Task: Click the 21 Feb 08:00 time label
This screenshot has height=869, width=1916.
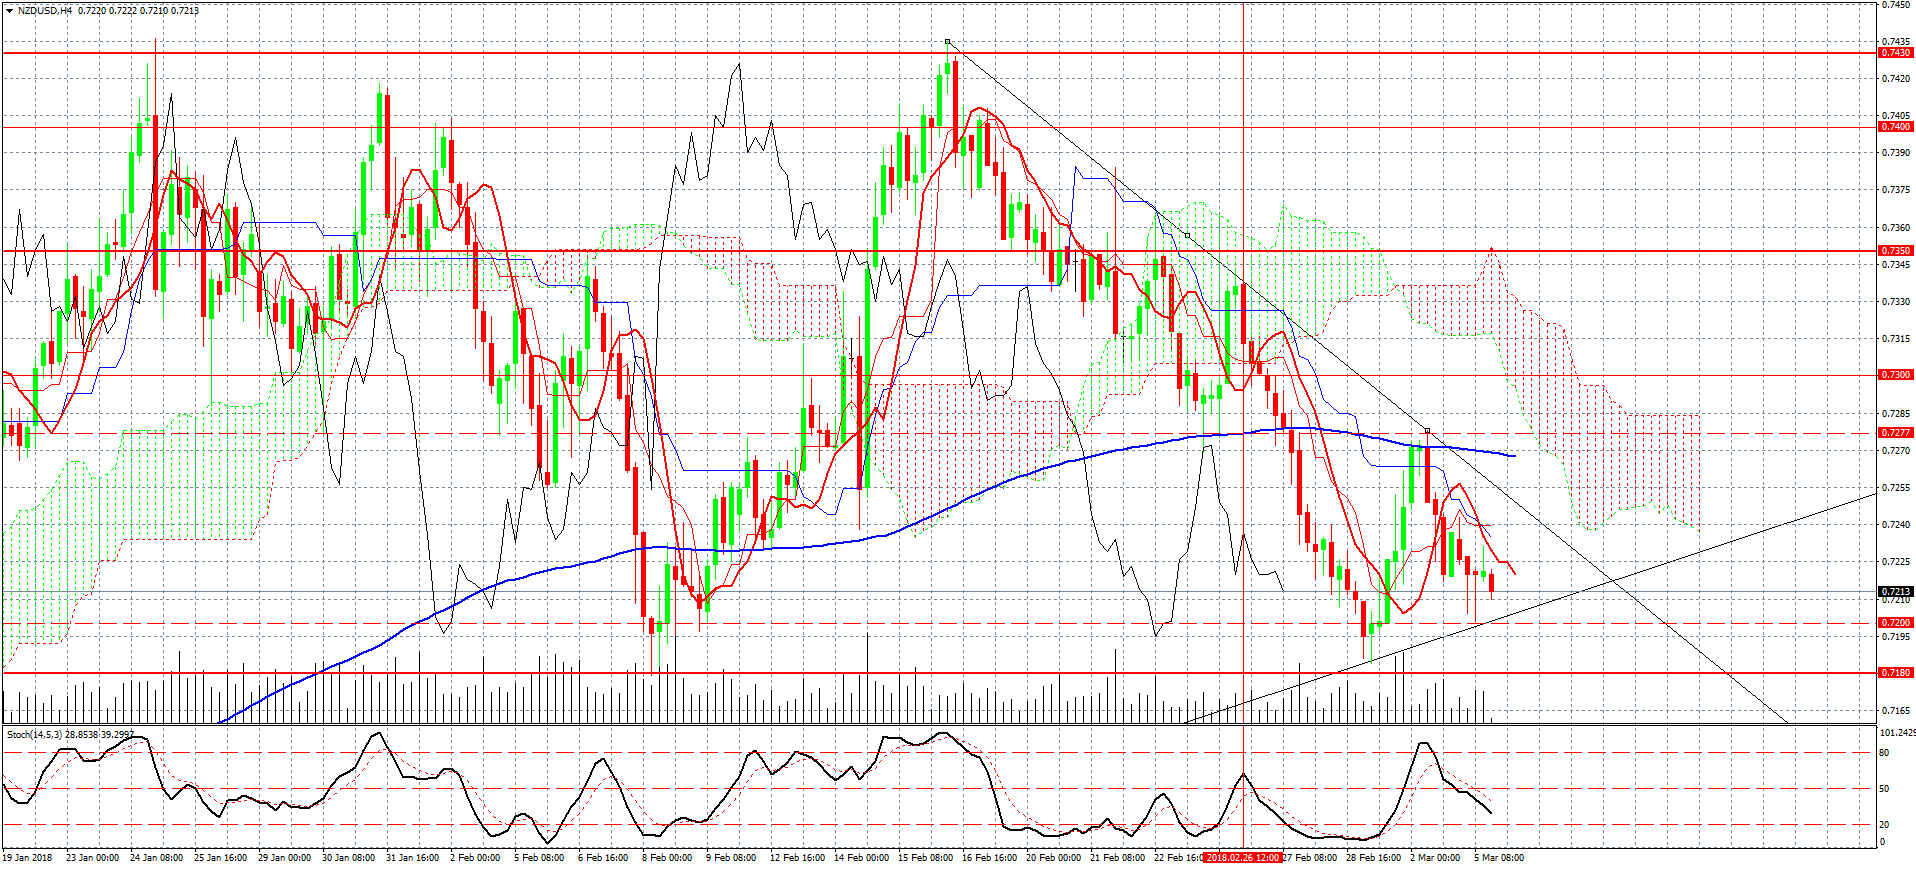Action: pyautogui.click(x=1117, y=858)
